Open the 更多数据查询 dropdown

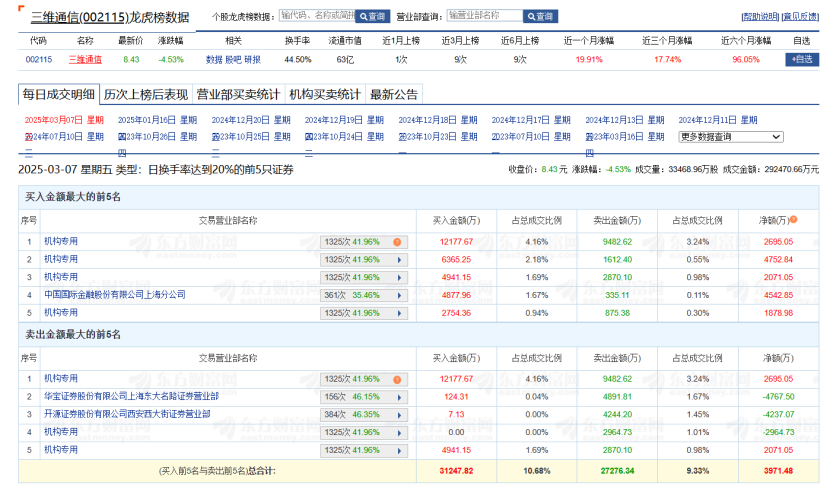point(731,137)
